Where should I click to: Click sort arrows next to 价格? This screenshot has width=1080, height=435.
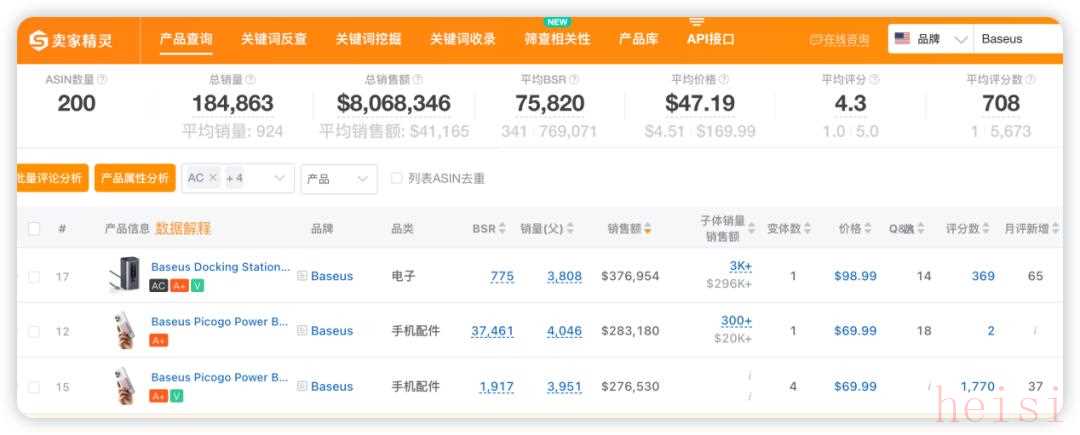869,229
